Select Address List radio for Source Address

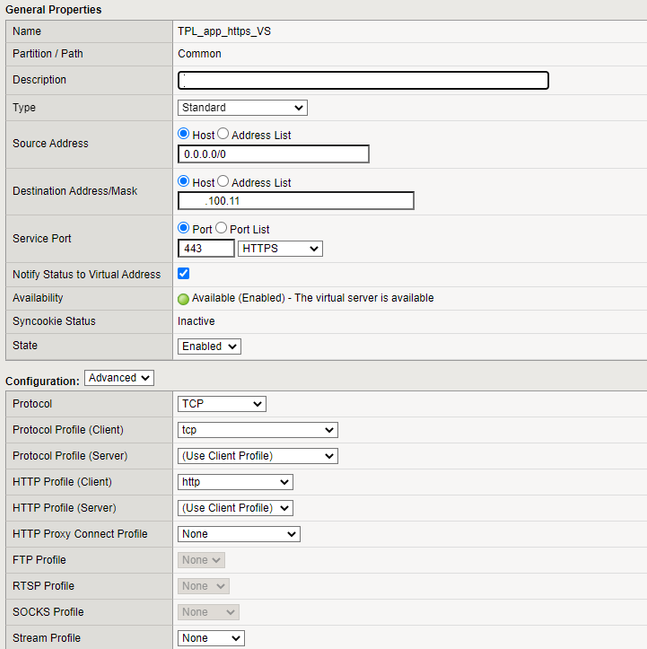223,134
